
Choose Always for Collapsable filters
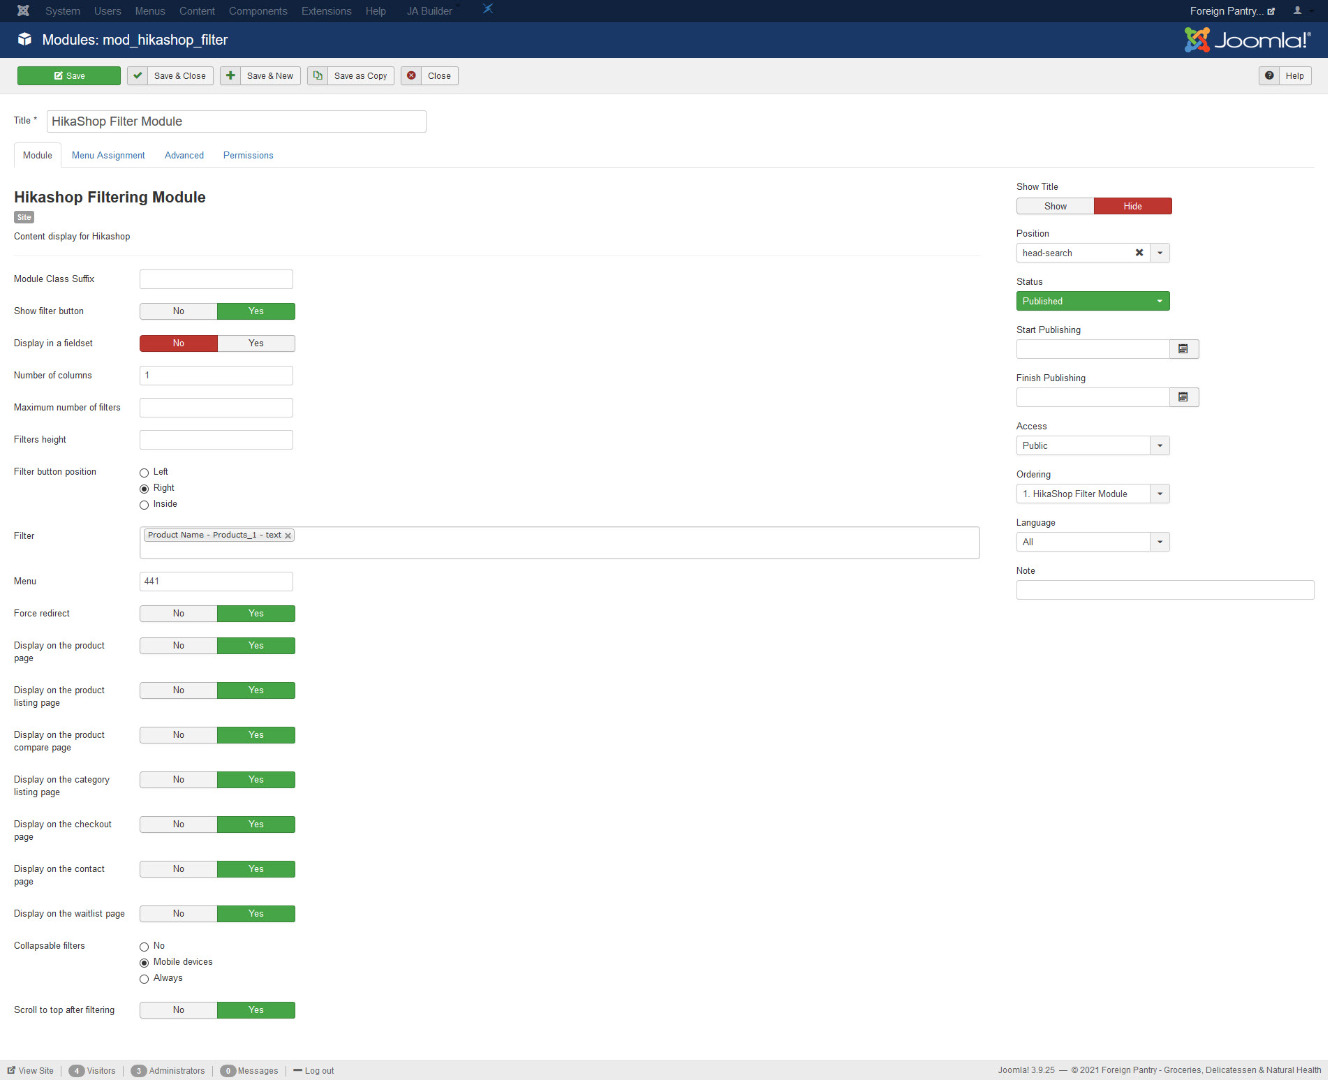coord(144,979)
